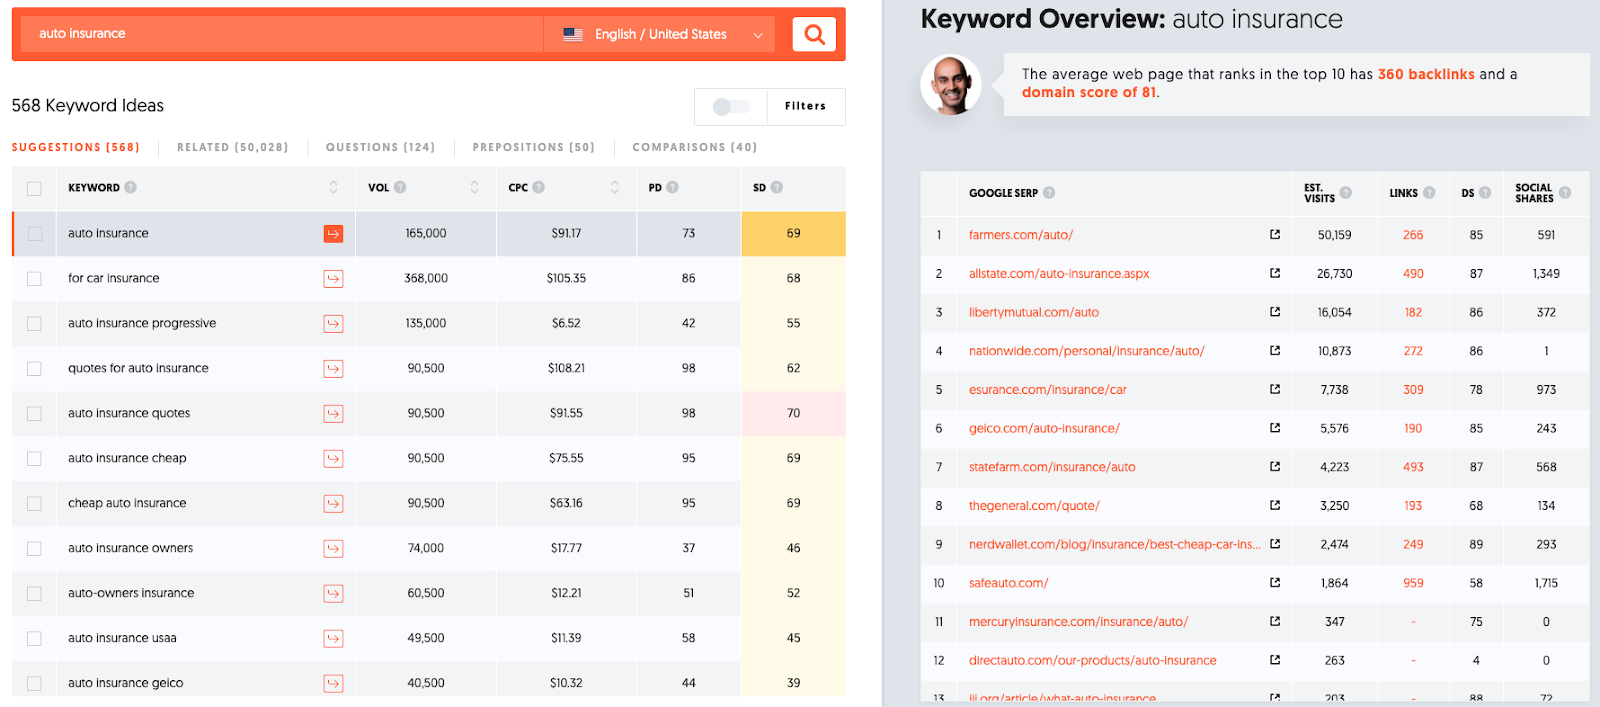Screen dimensions: 1600x707
Task: Check the 'auto insurance quotes' checkbox
Action: point(34,413)
